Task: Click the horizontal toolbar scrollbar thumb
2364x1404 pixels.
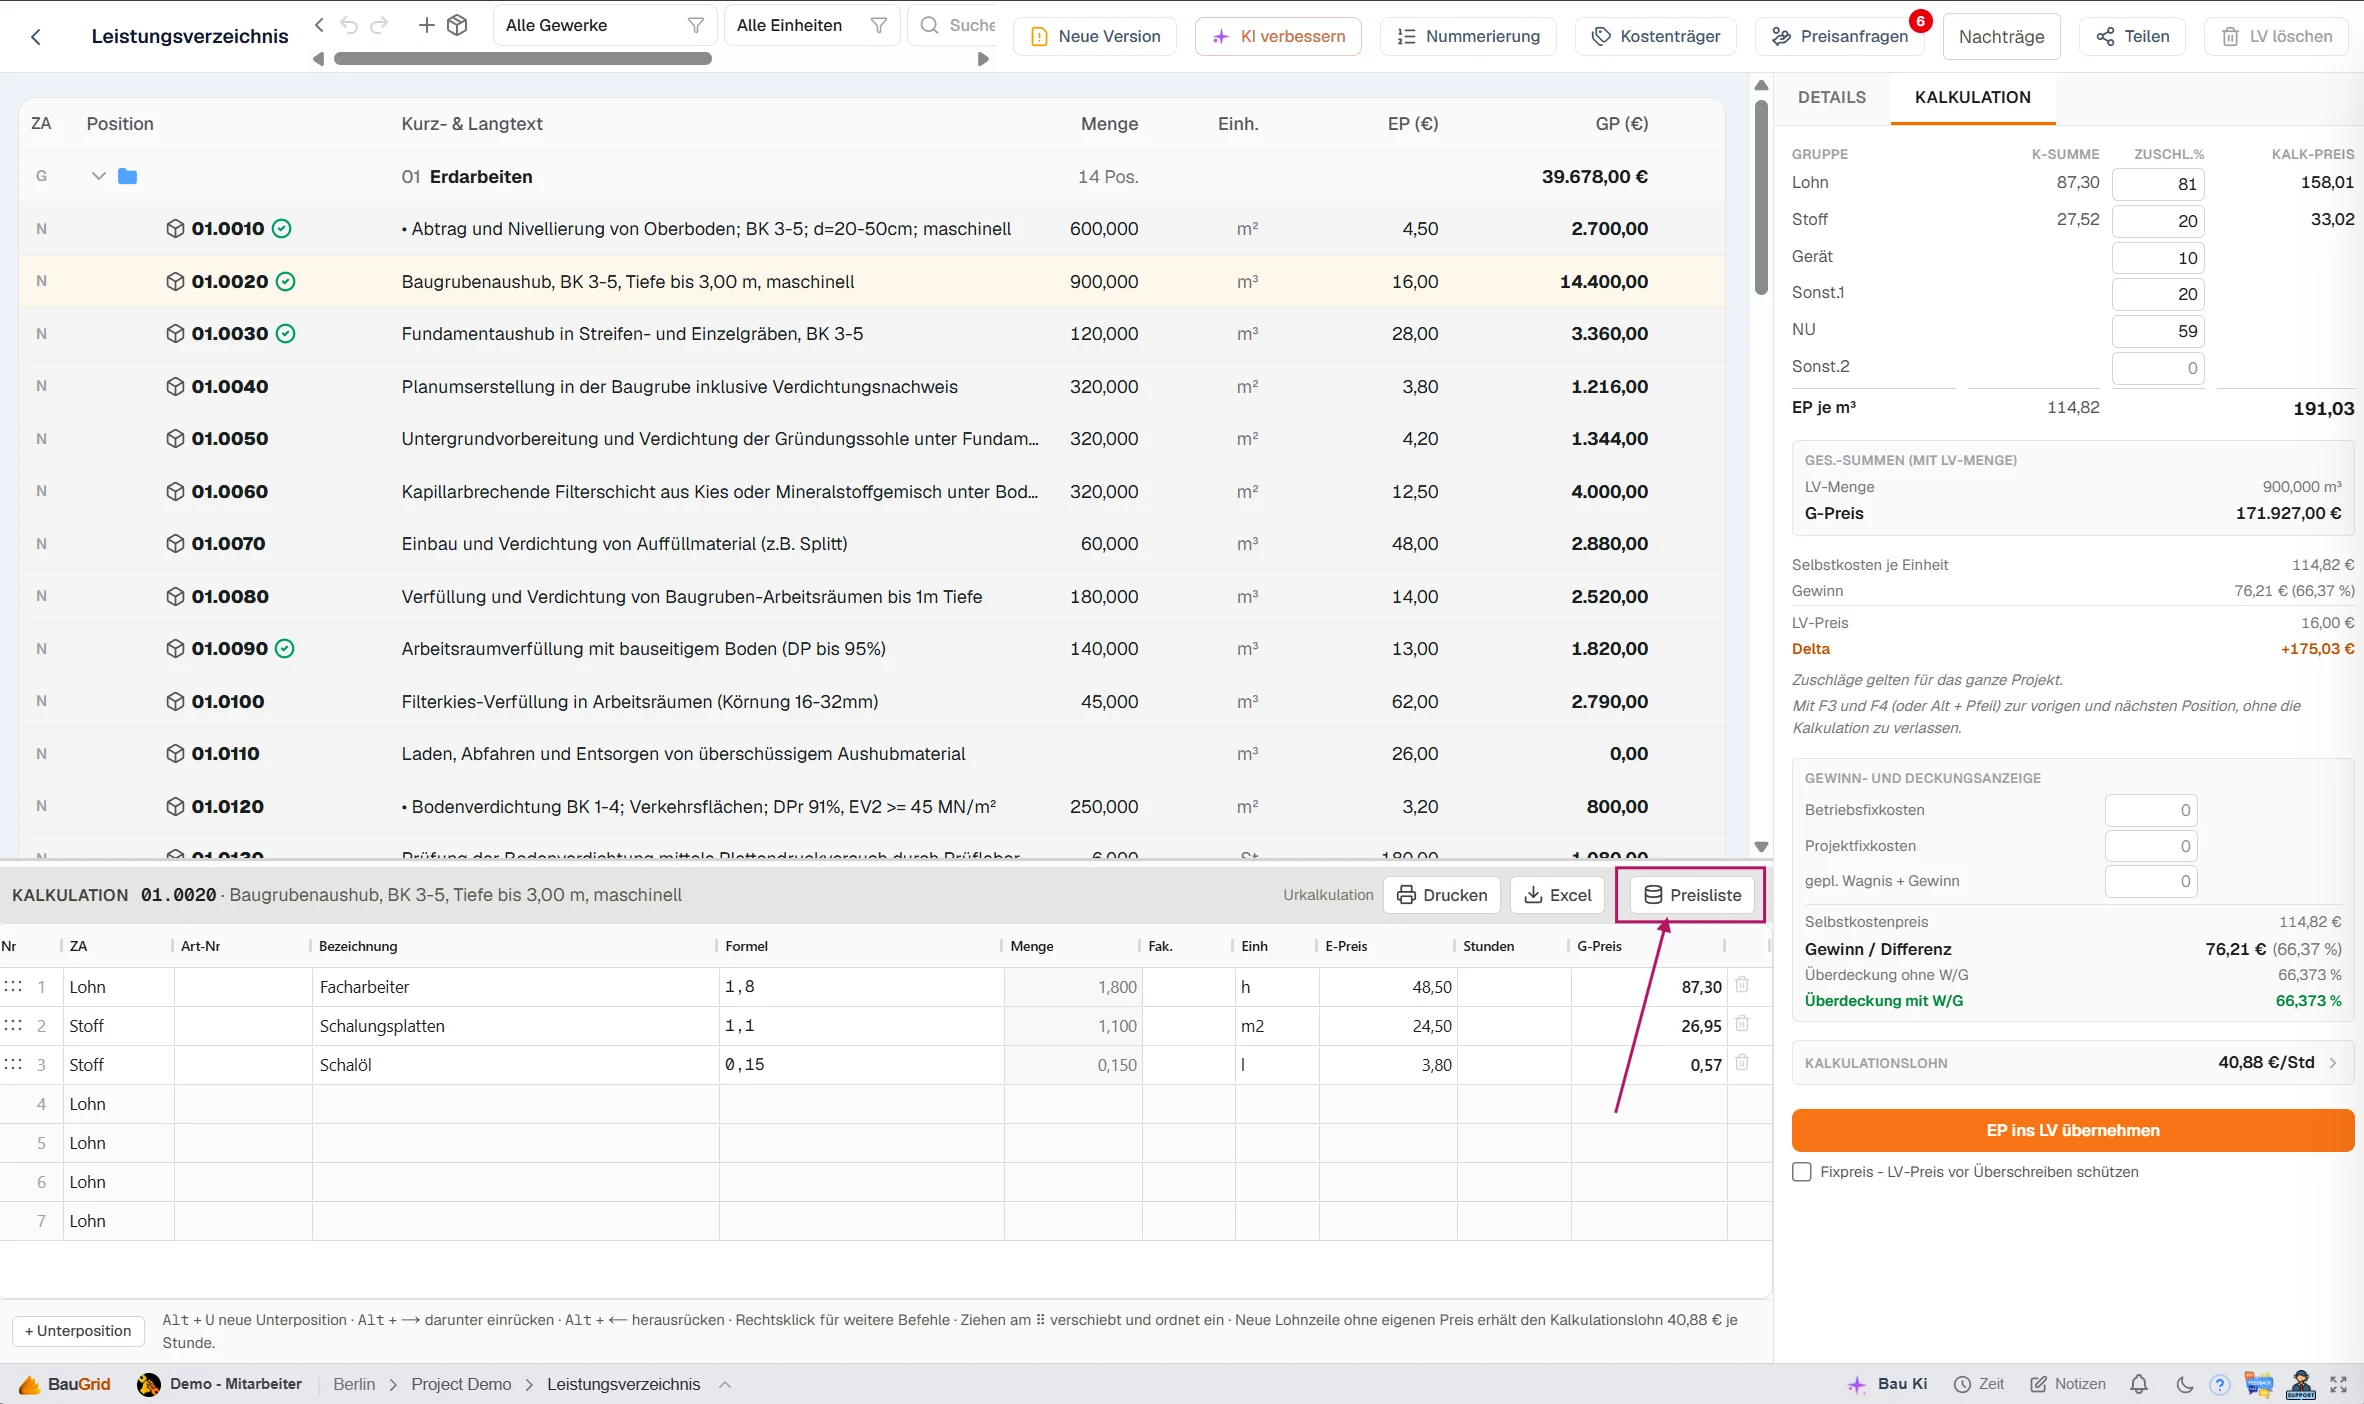Action: tap(523, 59)
